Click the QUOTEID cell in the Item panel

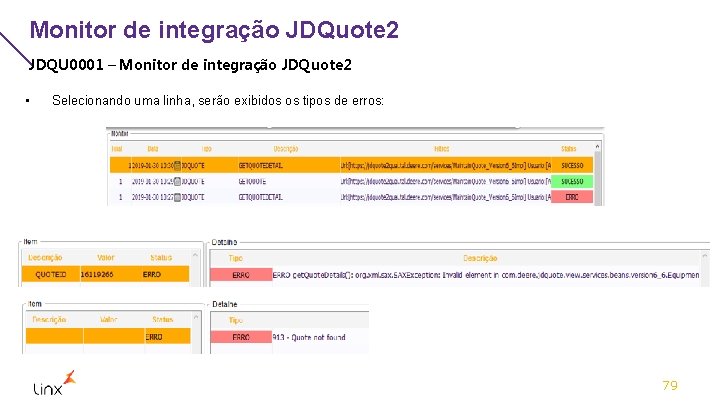click(x=51, y=275)
